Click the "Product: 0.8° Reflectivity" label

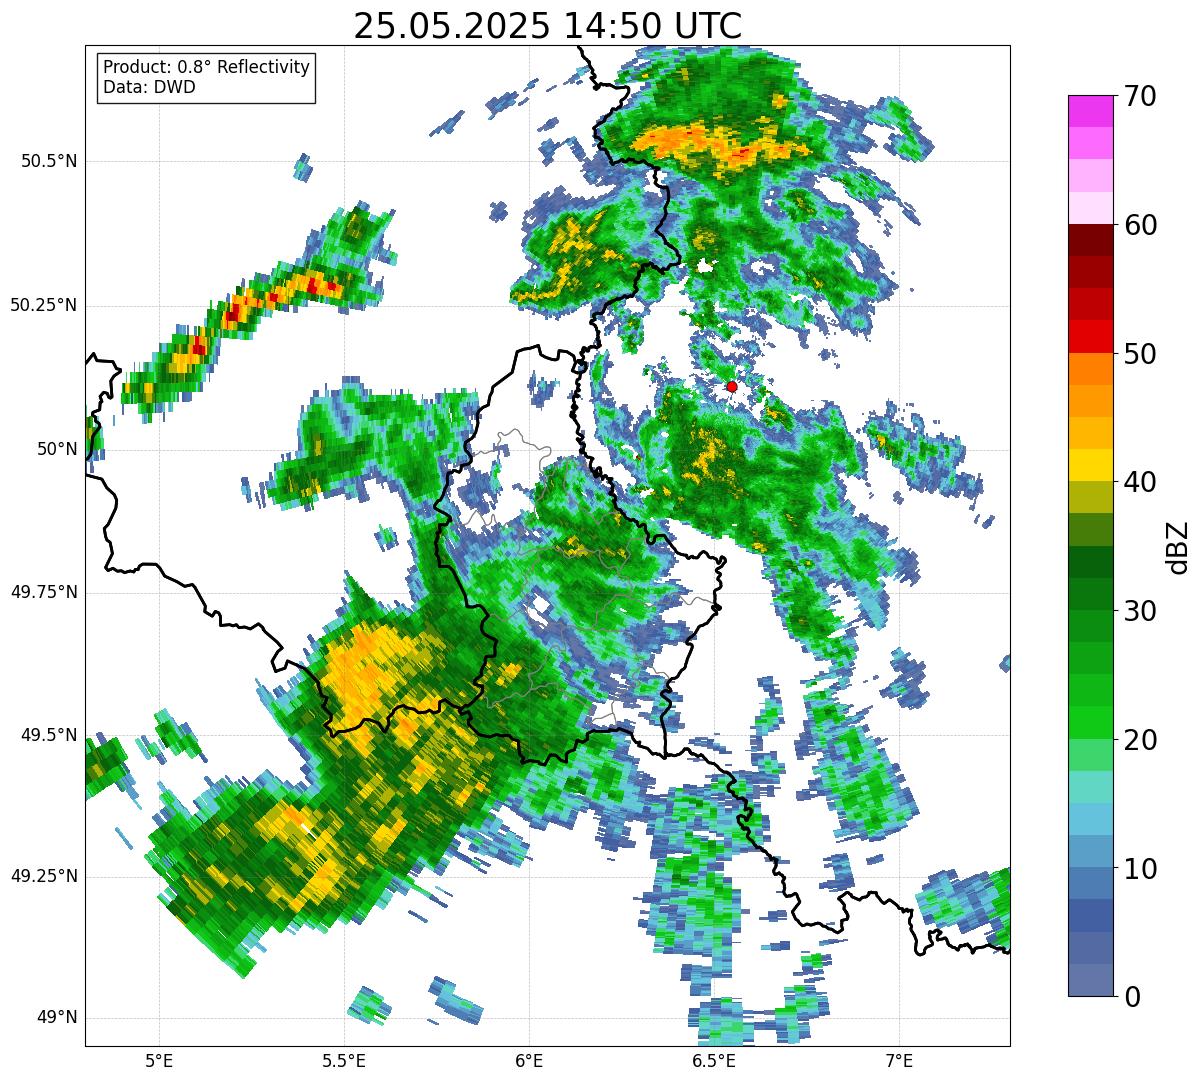pyautogui.click(x=207, y=67)
